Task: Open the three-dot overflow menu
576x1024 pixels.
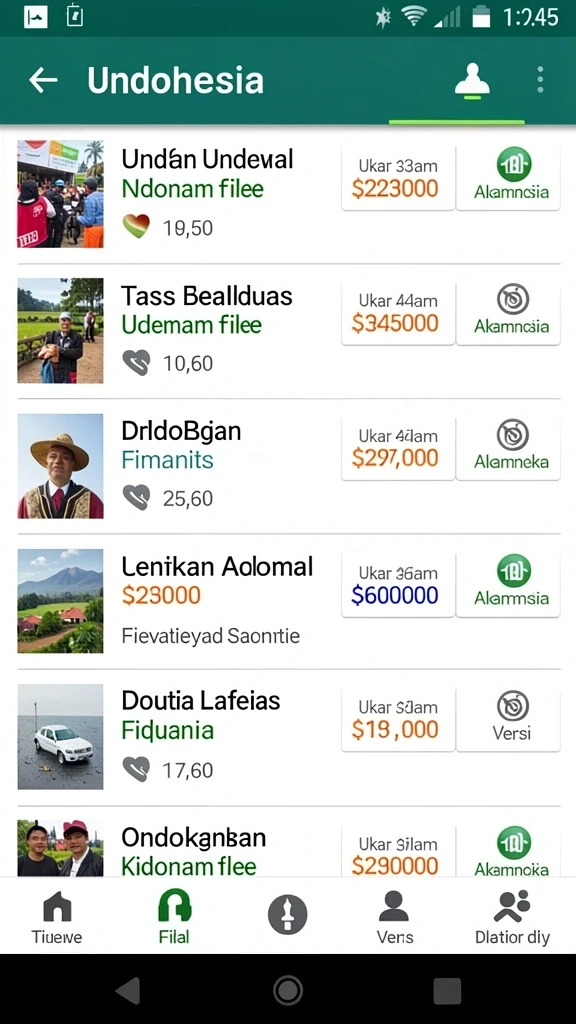Action: [x=539, y=80]
